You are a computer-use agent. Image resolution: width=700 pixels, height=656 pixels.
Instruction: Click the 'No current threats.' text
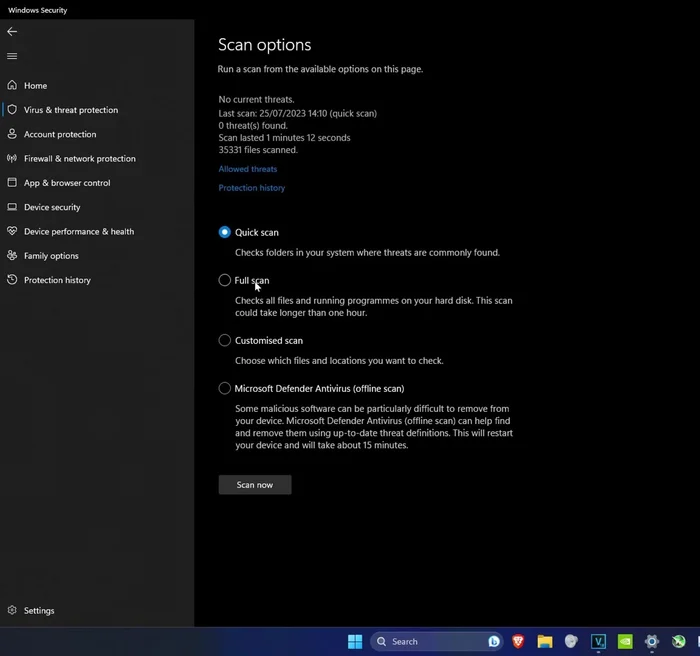[256, 99]
